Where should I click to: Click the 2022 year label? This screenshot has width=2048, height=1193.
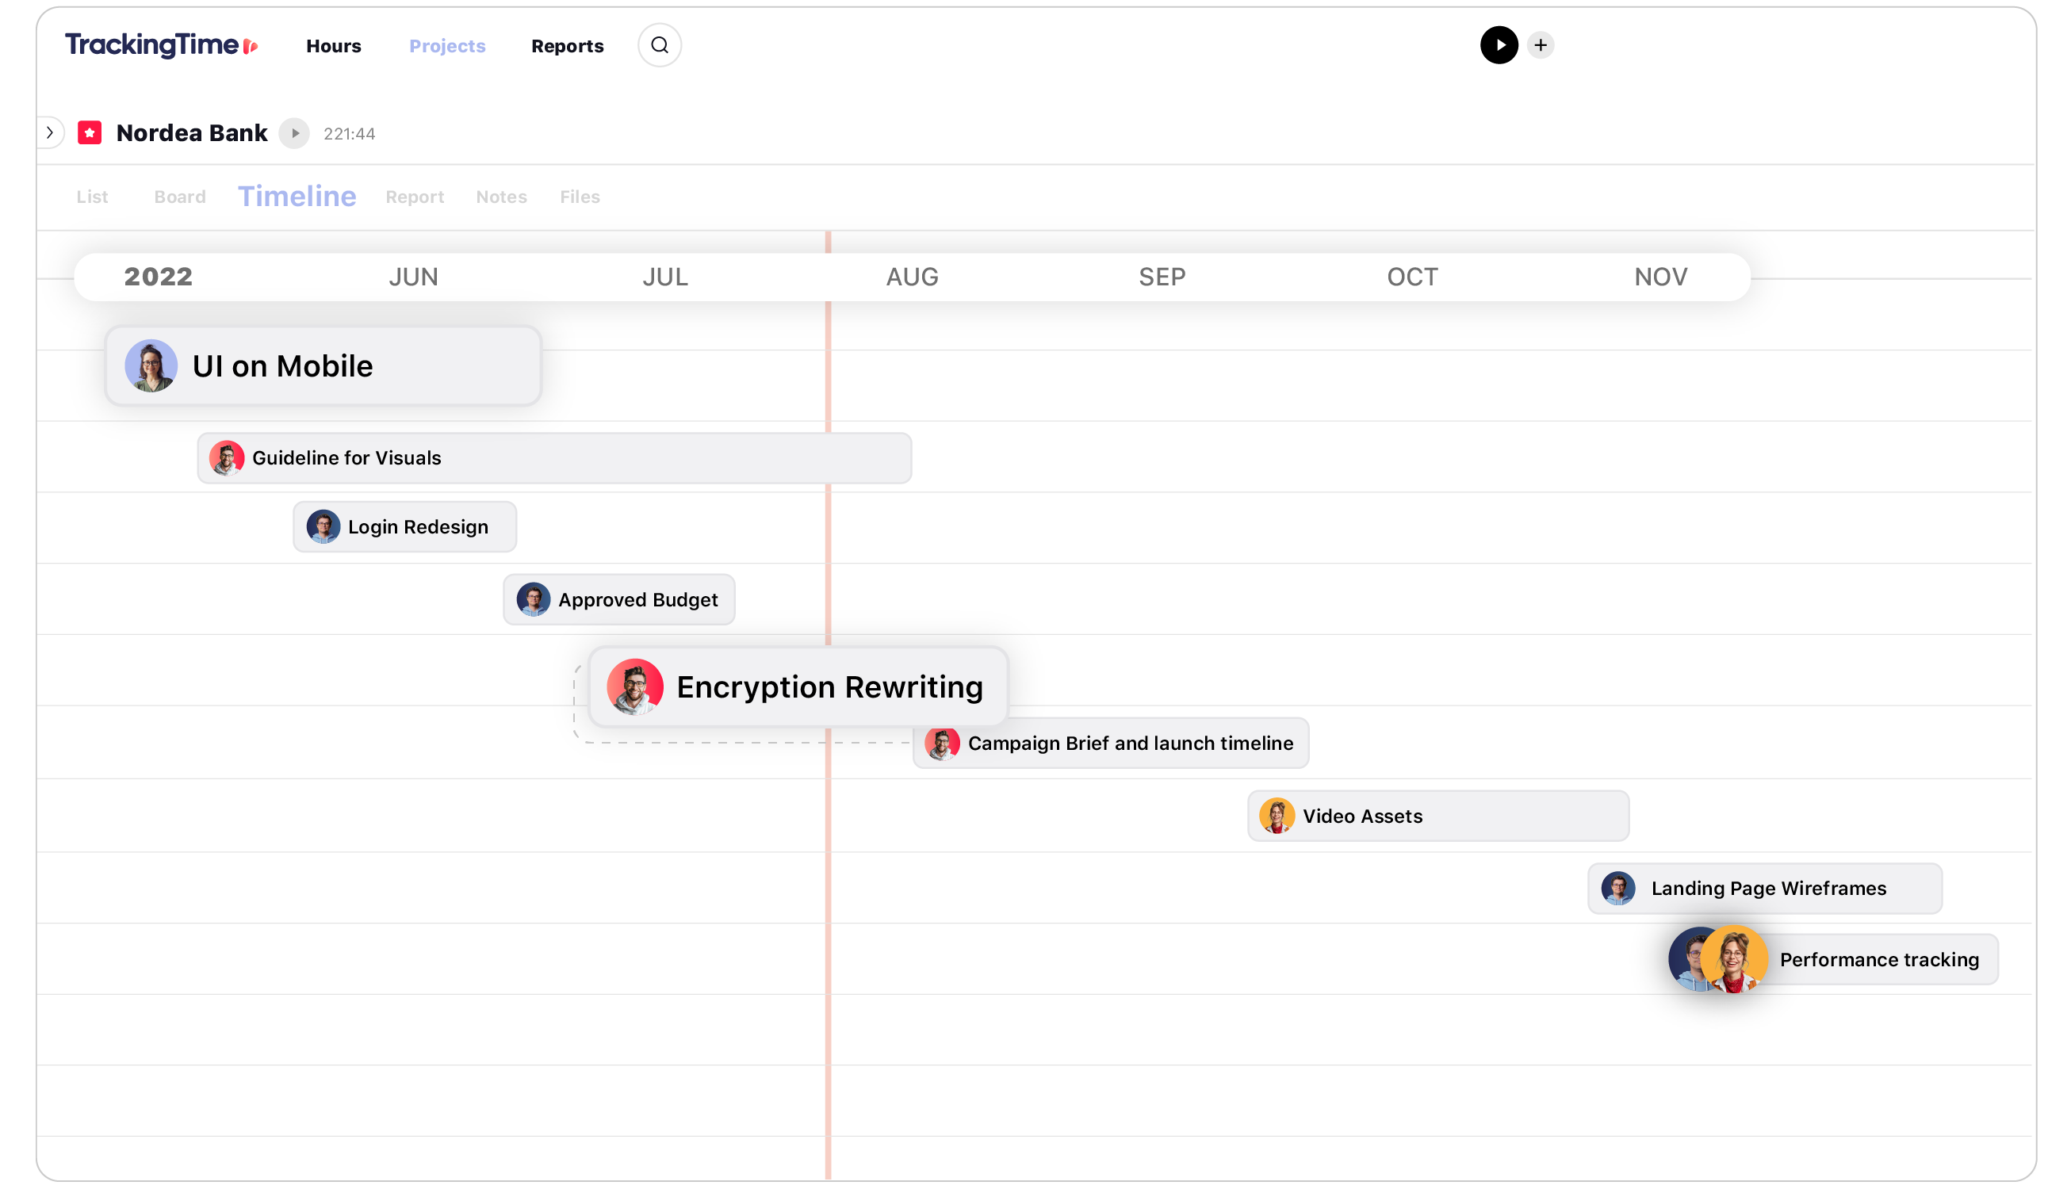click(x=158, y=277)
